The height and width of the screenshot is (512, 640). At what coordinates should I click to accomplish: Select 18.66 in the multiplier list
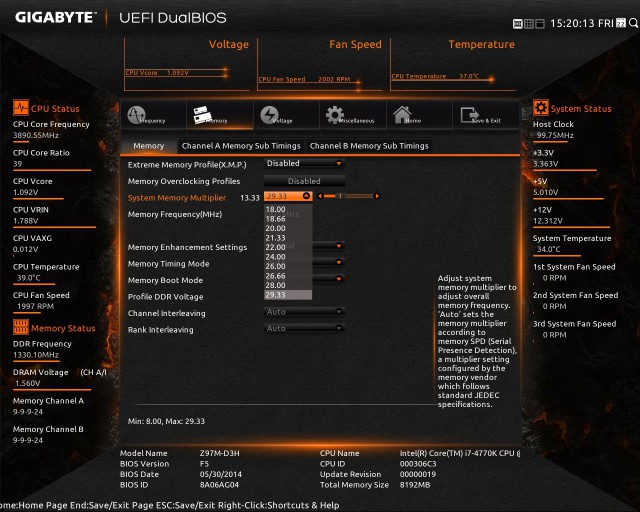click(288, 219)
